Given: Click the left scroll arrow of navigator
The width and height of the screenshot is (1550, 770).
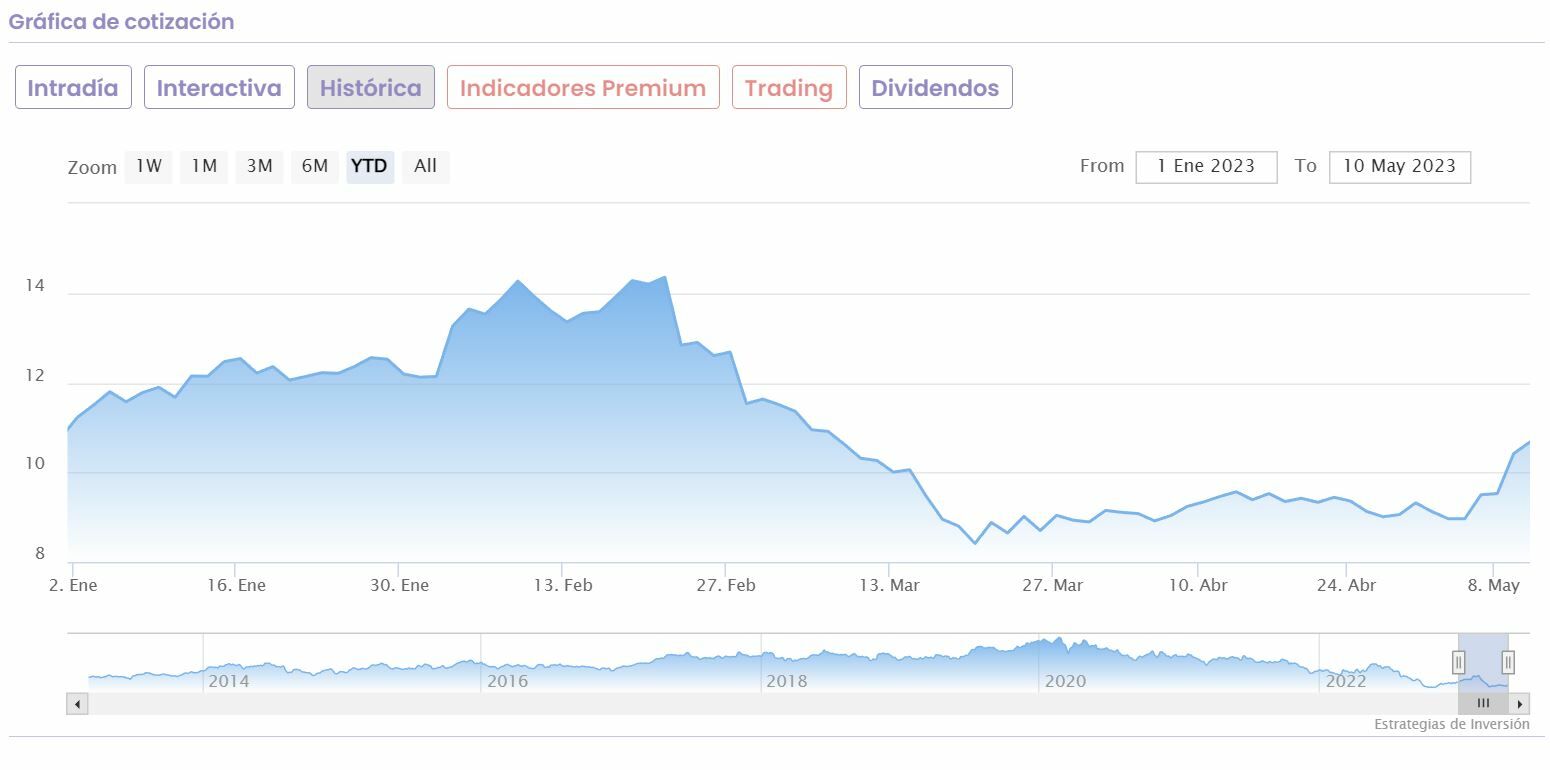Looking at the screenshot, I should [77, 704].
